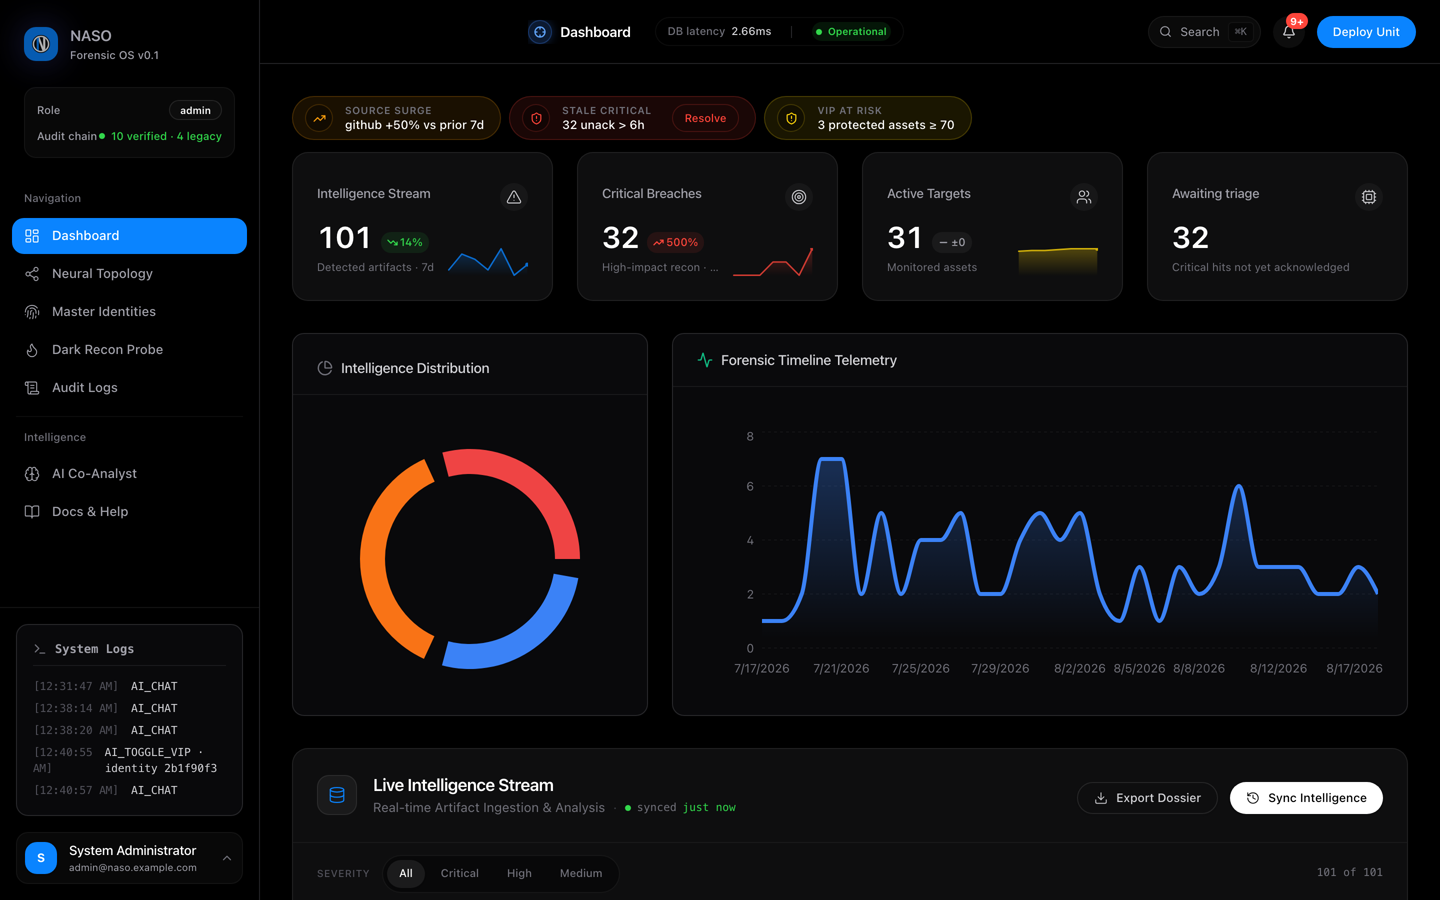
Task: Filter stream by Critical severity
Action: tap(460, 873)
